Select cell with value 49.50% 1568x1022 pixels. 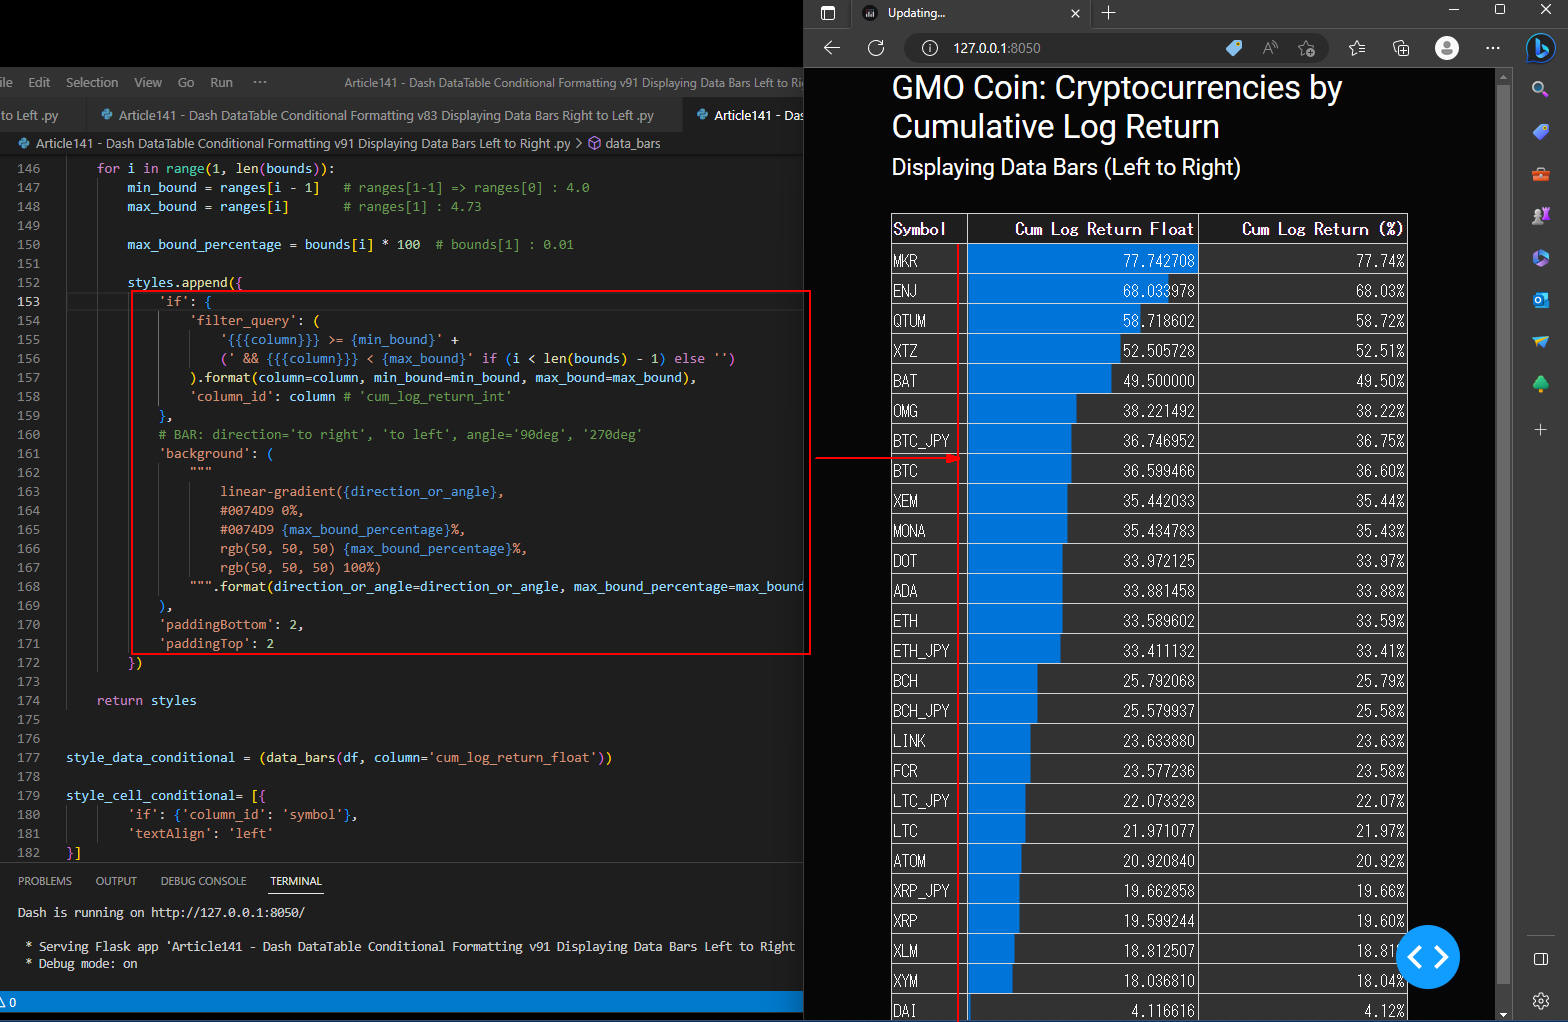point(1303,380)
